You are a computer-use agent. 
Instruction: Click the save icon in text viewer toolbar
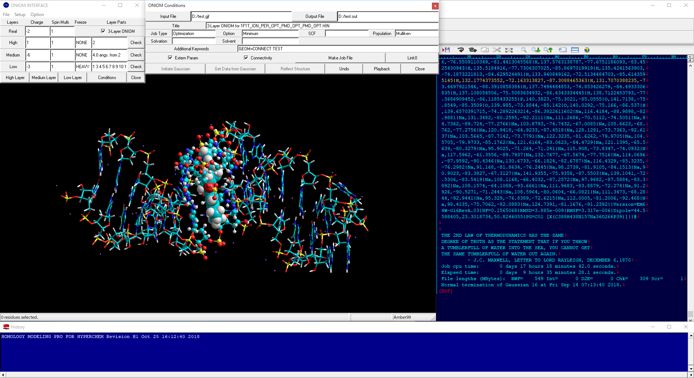point(446,50)
